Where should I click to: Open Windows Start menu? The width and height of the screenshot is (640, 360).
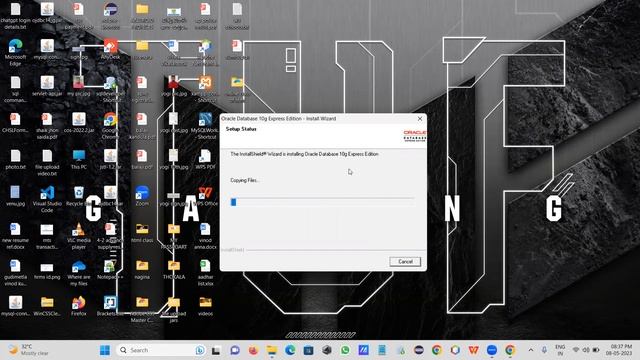tap(105, 350)
